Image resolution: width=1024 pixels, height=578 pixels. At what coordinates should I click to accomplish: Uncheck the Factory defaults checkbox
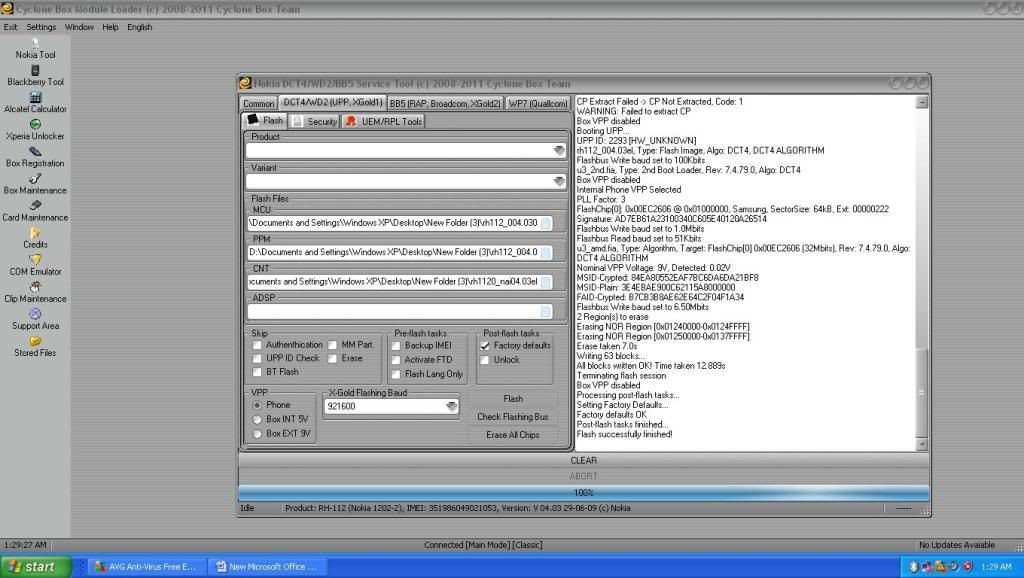coord(486,345)
